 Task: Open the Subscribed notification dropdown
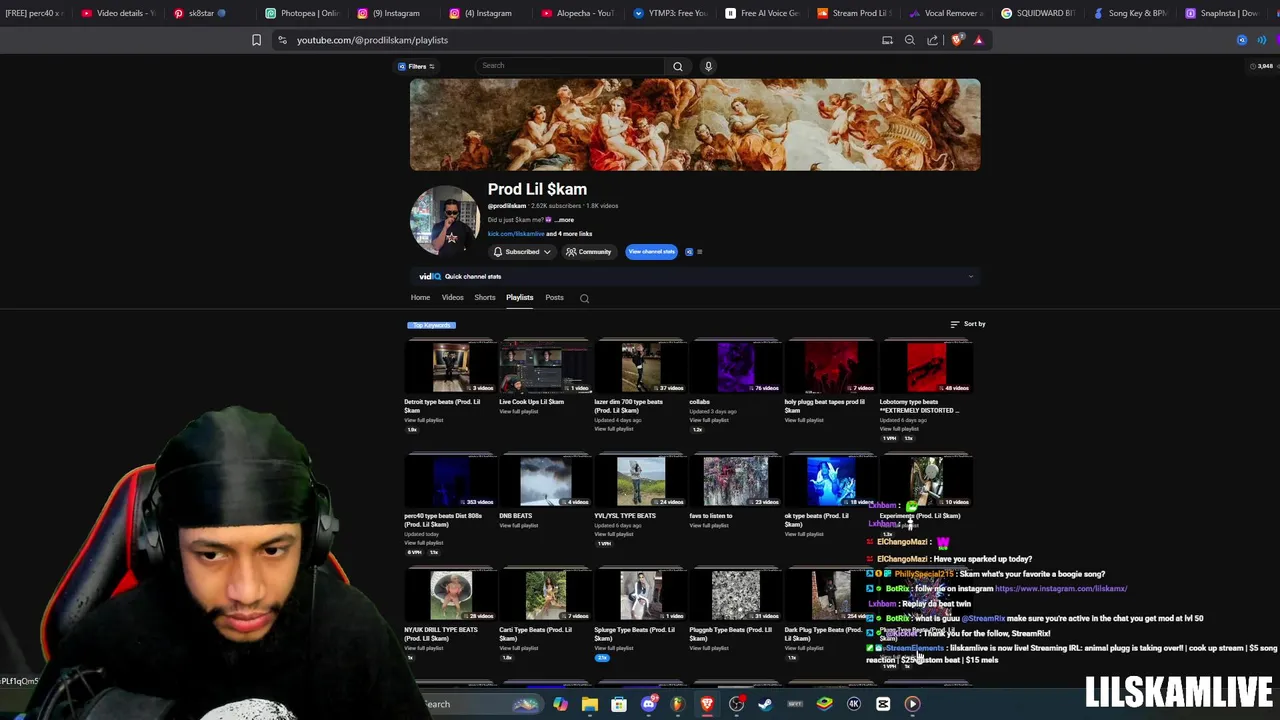pos(522,252)
